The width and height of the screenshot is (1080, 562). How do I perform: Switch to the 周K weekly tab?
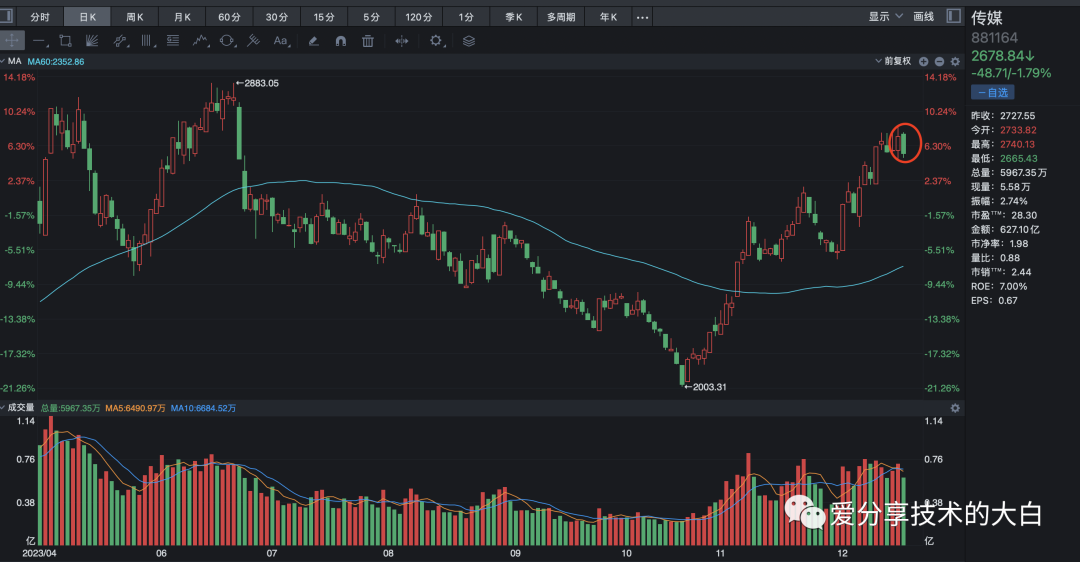(135, 17)
